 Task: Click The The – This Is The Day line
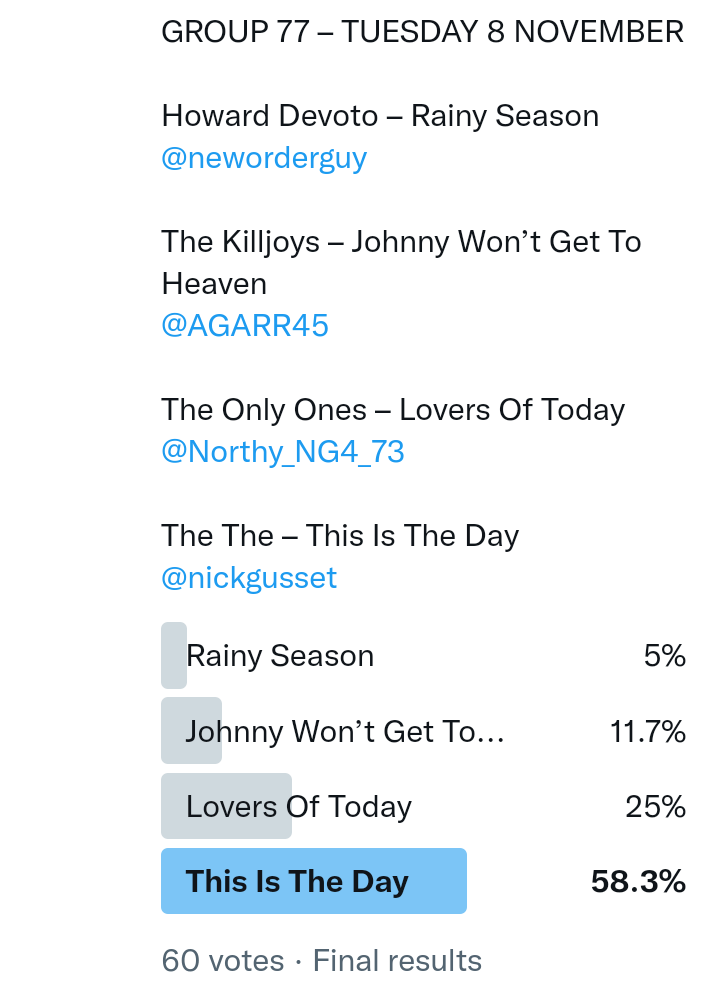click(340, 536)
